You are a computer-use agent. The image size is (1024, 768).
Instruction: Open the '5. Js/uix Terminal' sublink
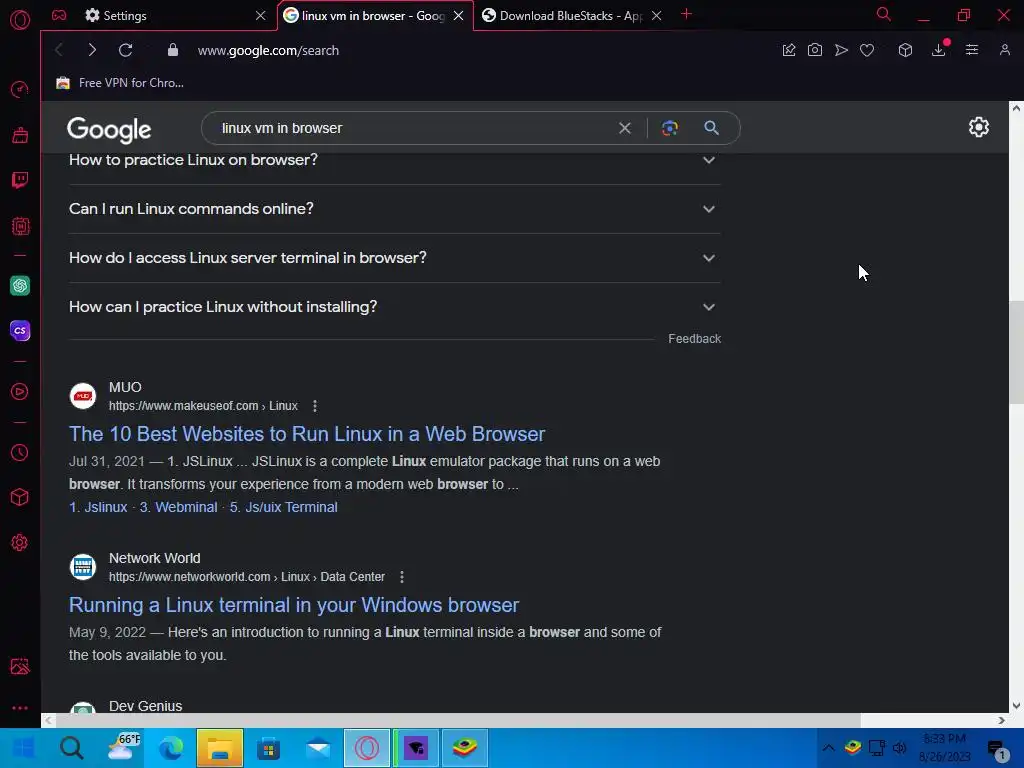[x=283, y=507]
